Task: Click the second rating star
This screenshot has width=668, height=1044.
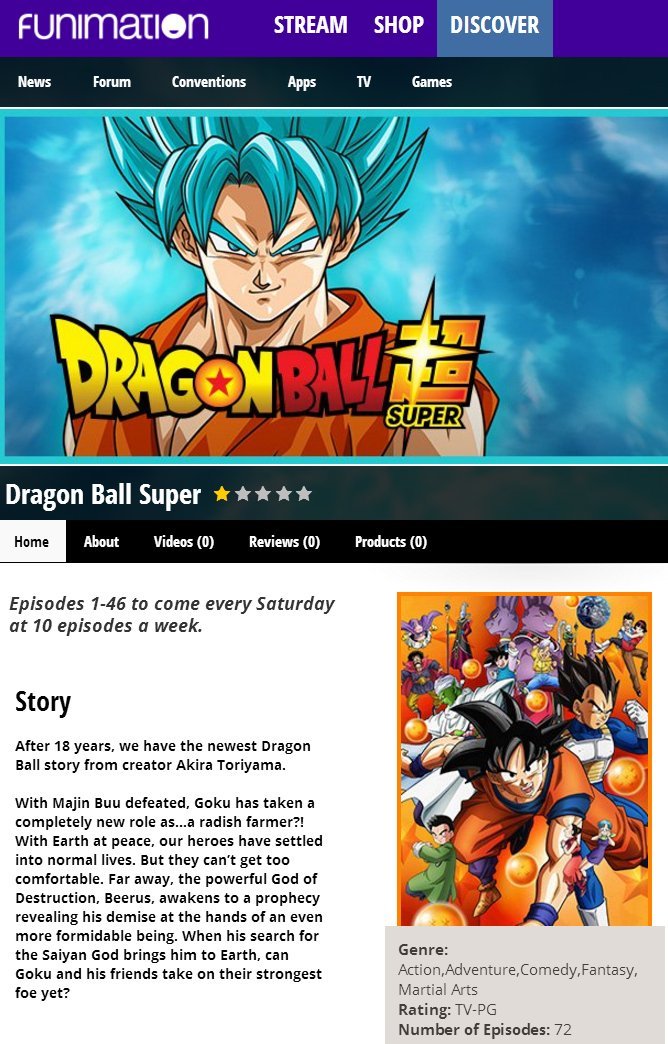Action: click(242, 493)
